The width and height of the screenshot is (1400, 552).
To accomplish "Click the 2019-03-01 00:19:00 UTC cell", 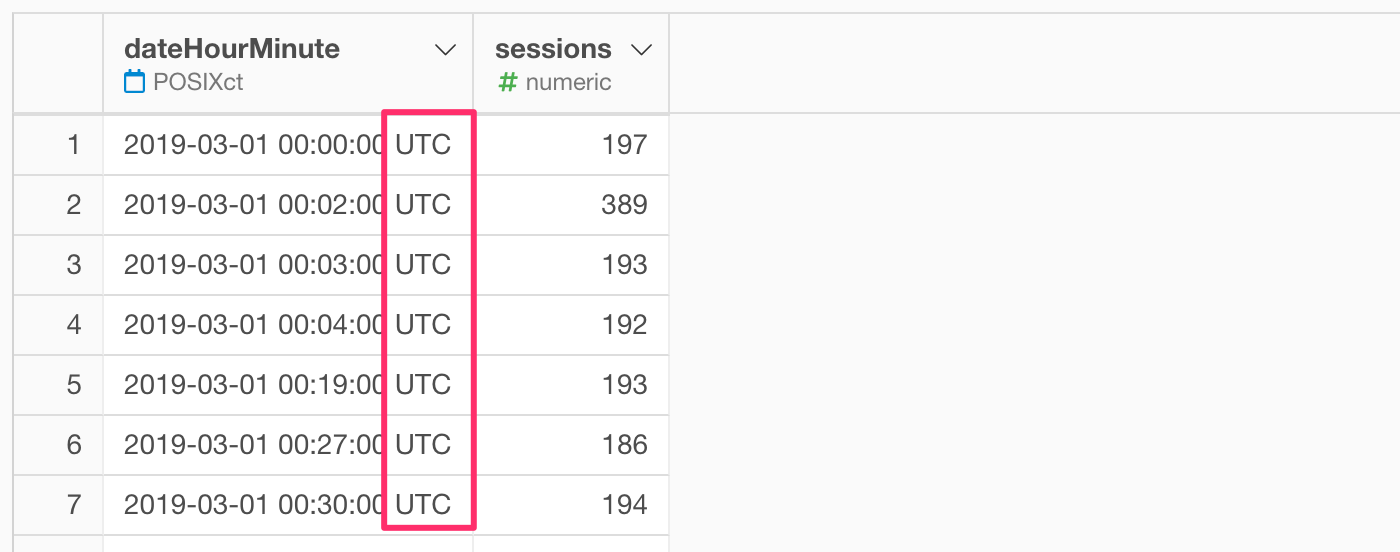I will (288, 385).
